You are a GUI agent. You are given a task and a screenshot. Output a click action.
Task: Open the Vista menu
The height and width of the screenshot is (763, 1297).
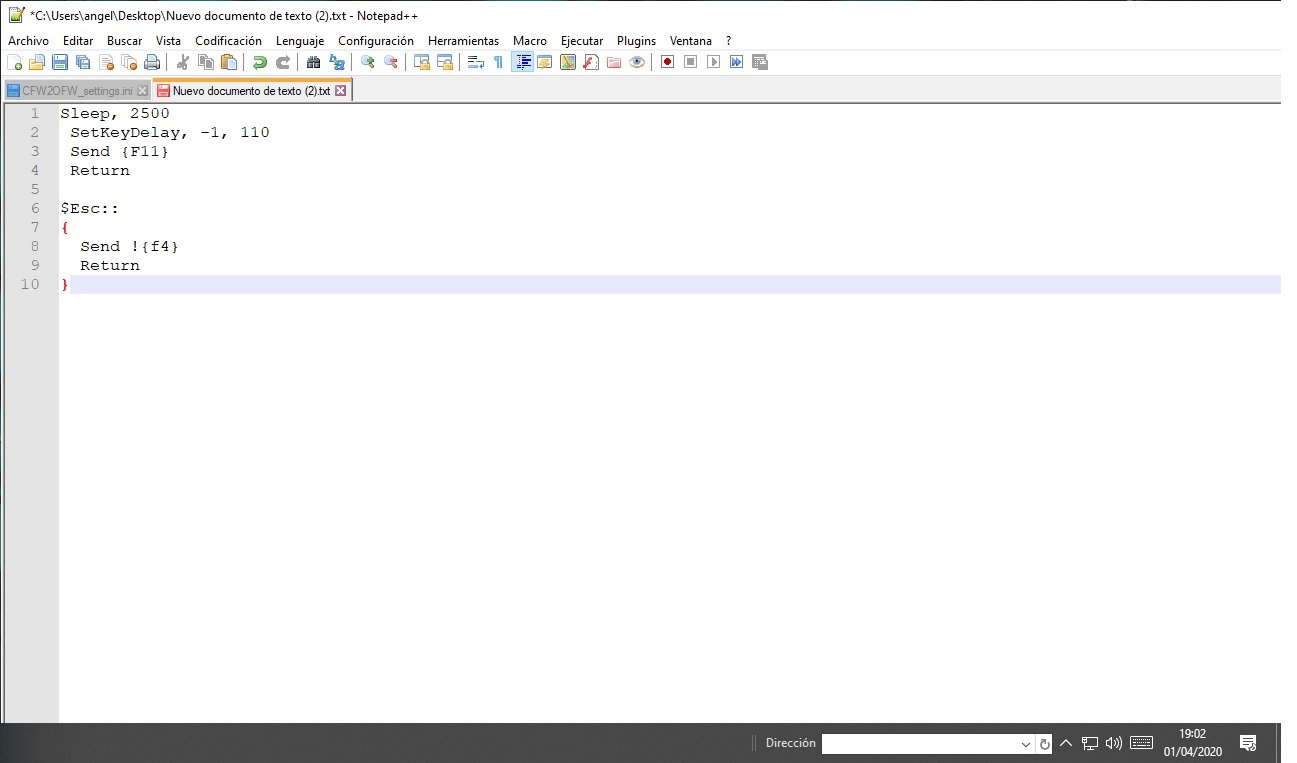tap(169, 41)
